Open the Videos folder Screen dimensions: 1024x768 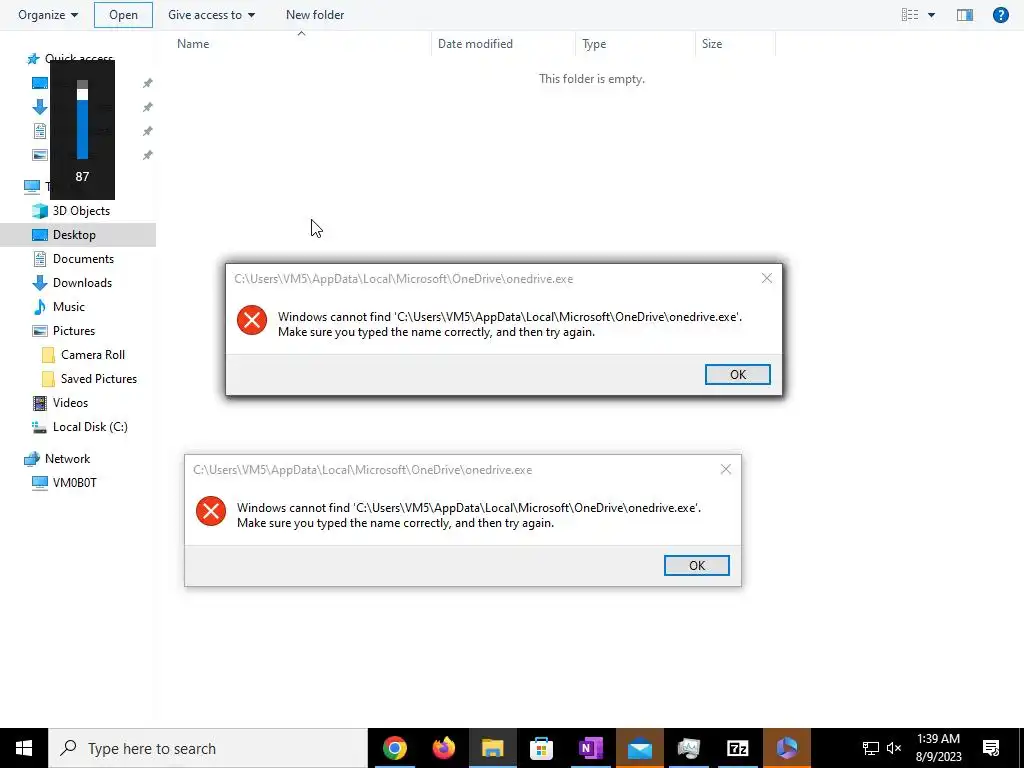(70, 403)
